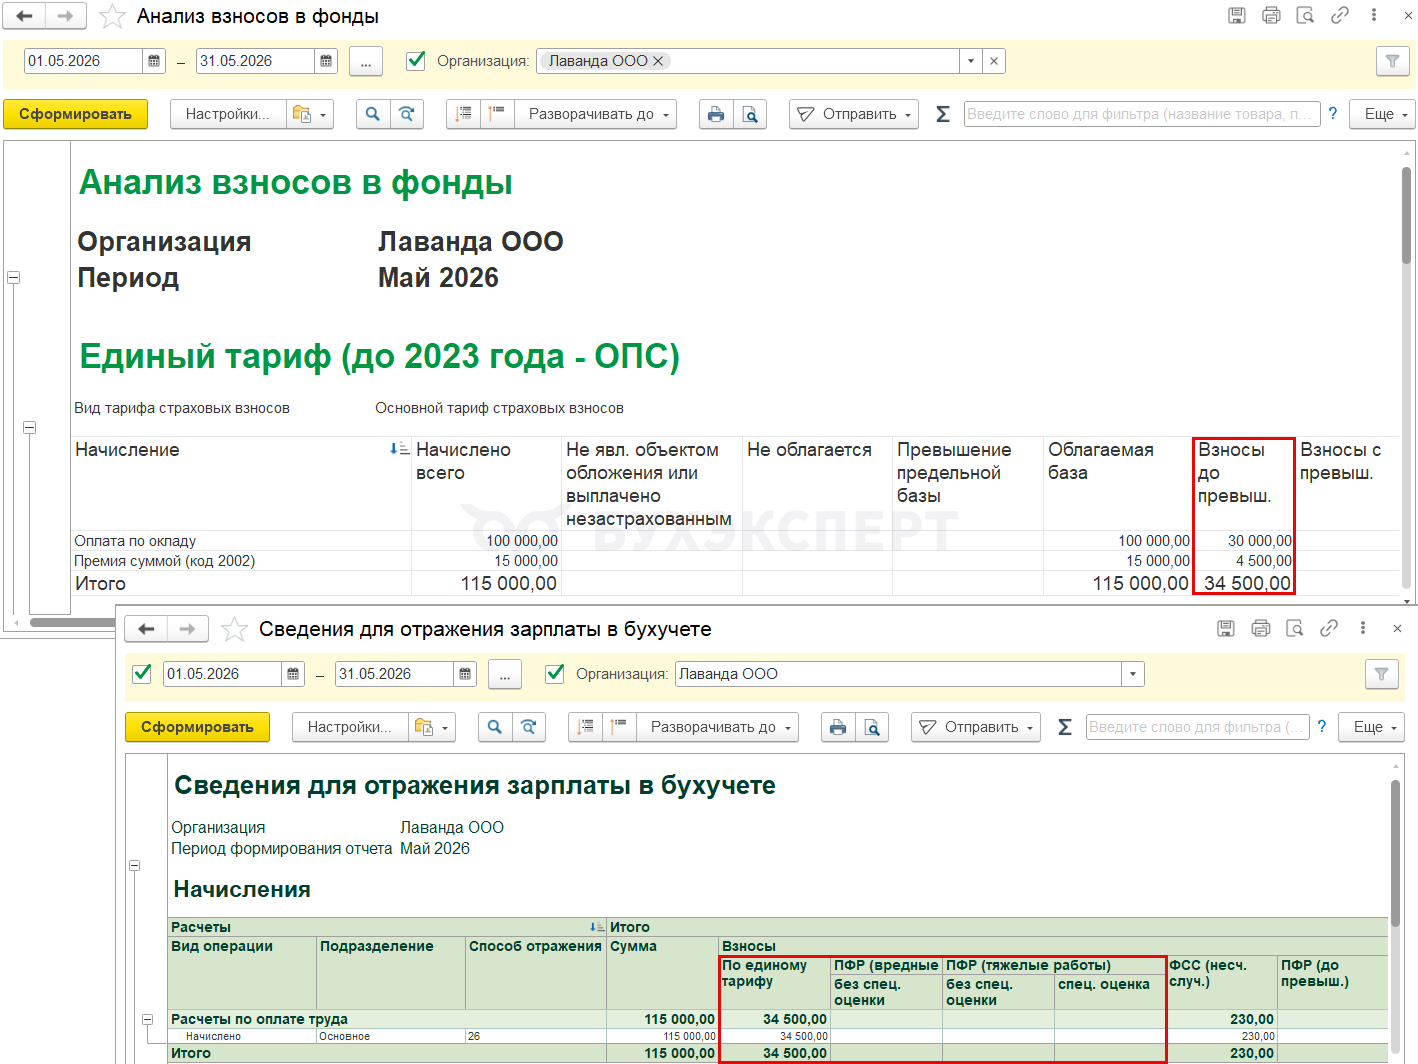1418x1064 pixels.
Task: Click the find magnifier in Сведения toolbar
Action: coord(495,727)
